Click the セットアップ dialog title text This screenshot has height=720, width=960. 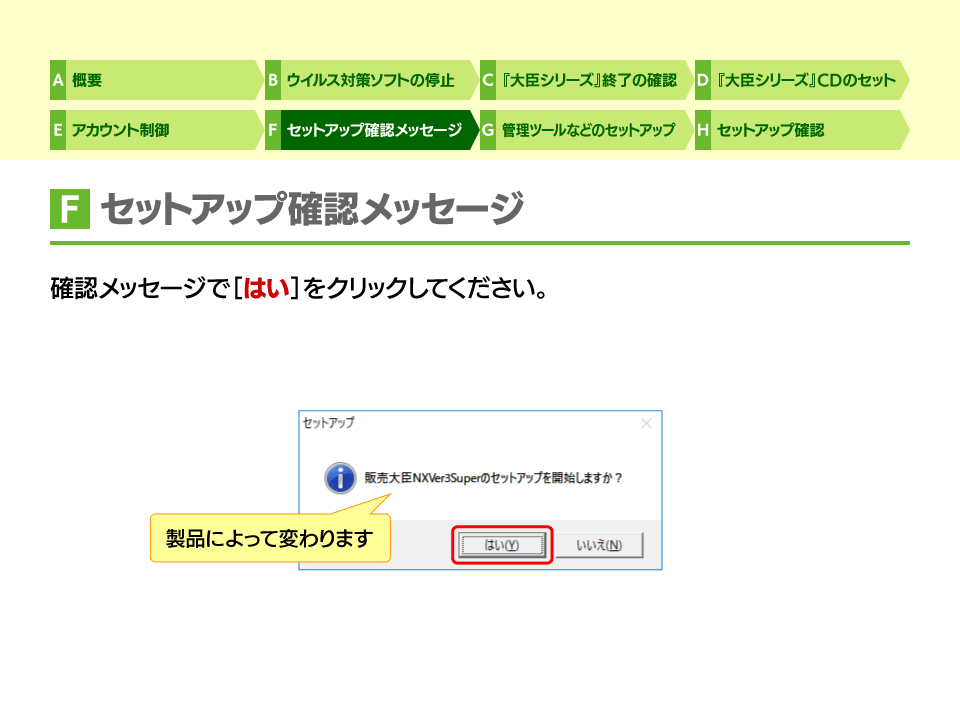(x=328, y=422)
